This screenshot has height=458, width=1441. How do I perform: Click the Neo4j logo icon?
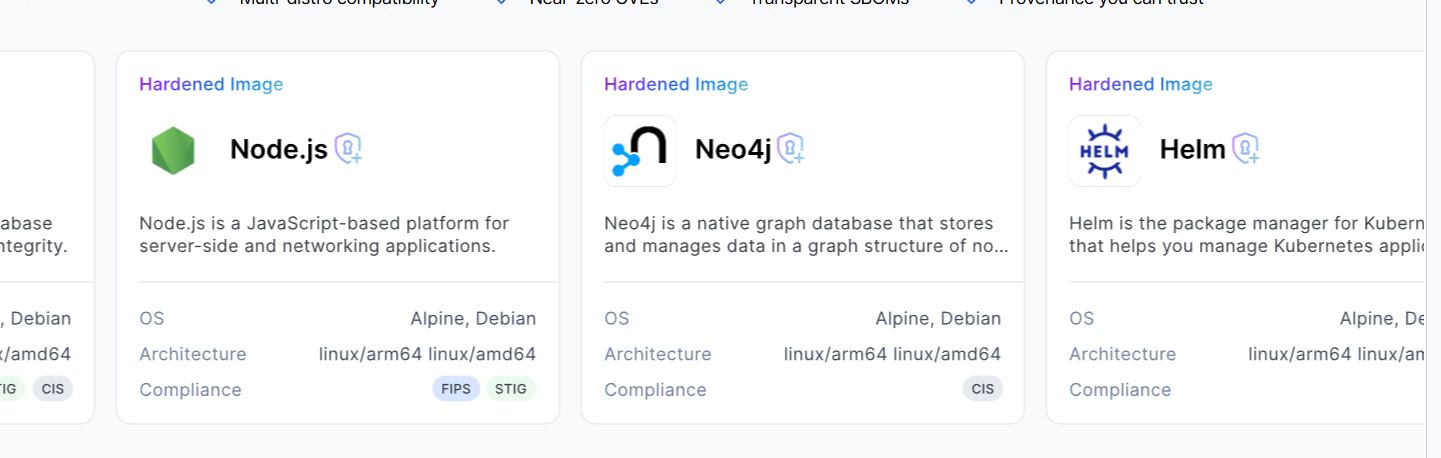(x=640, y=151)
